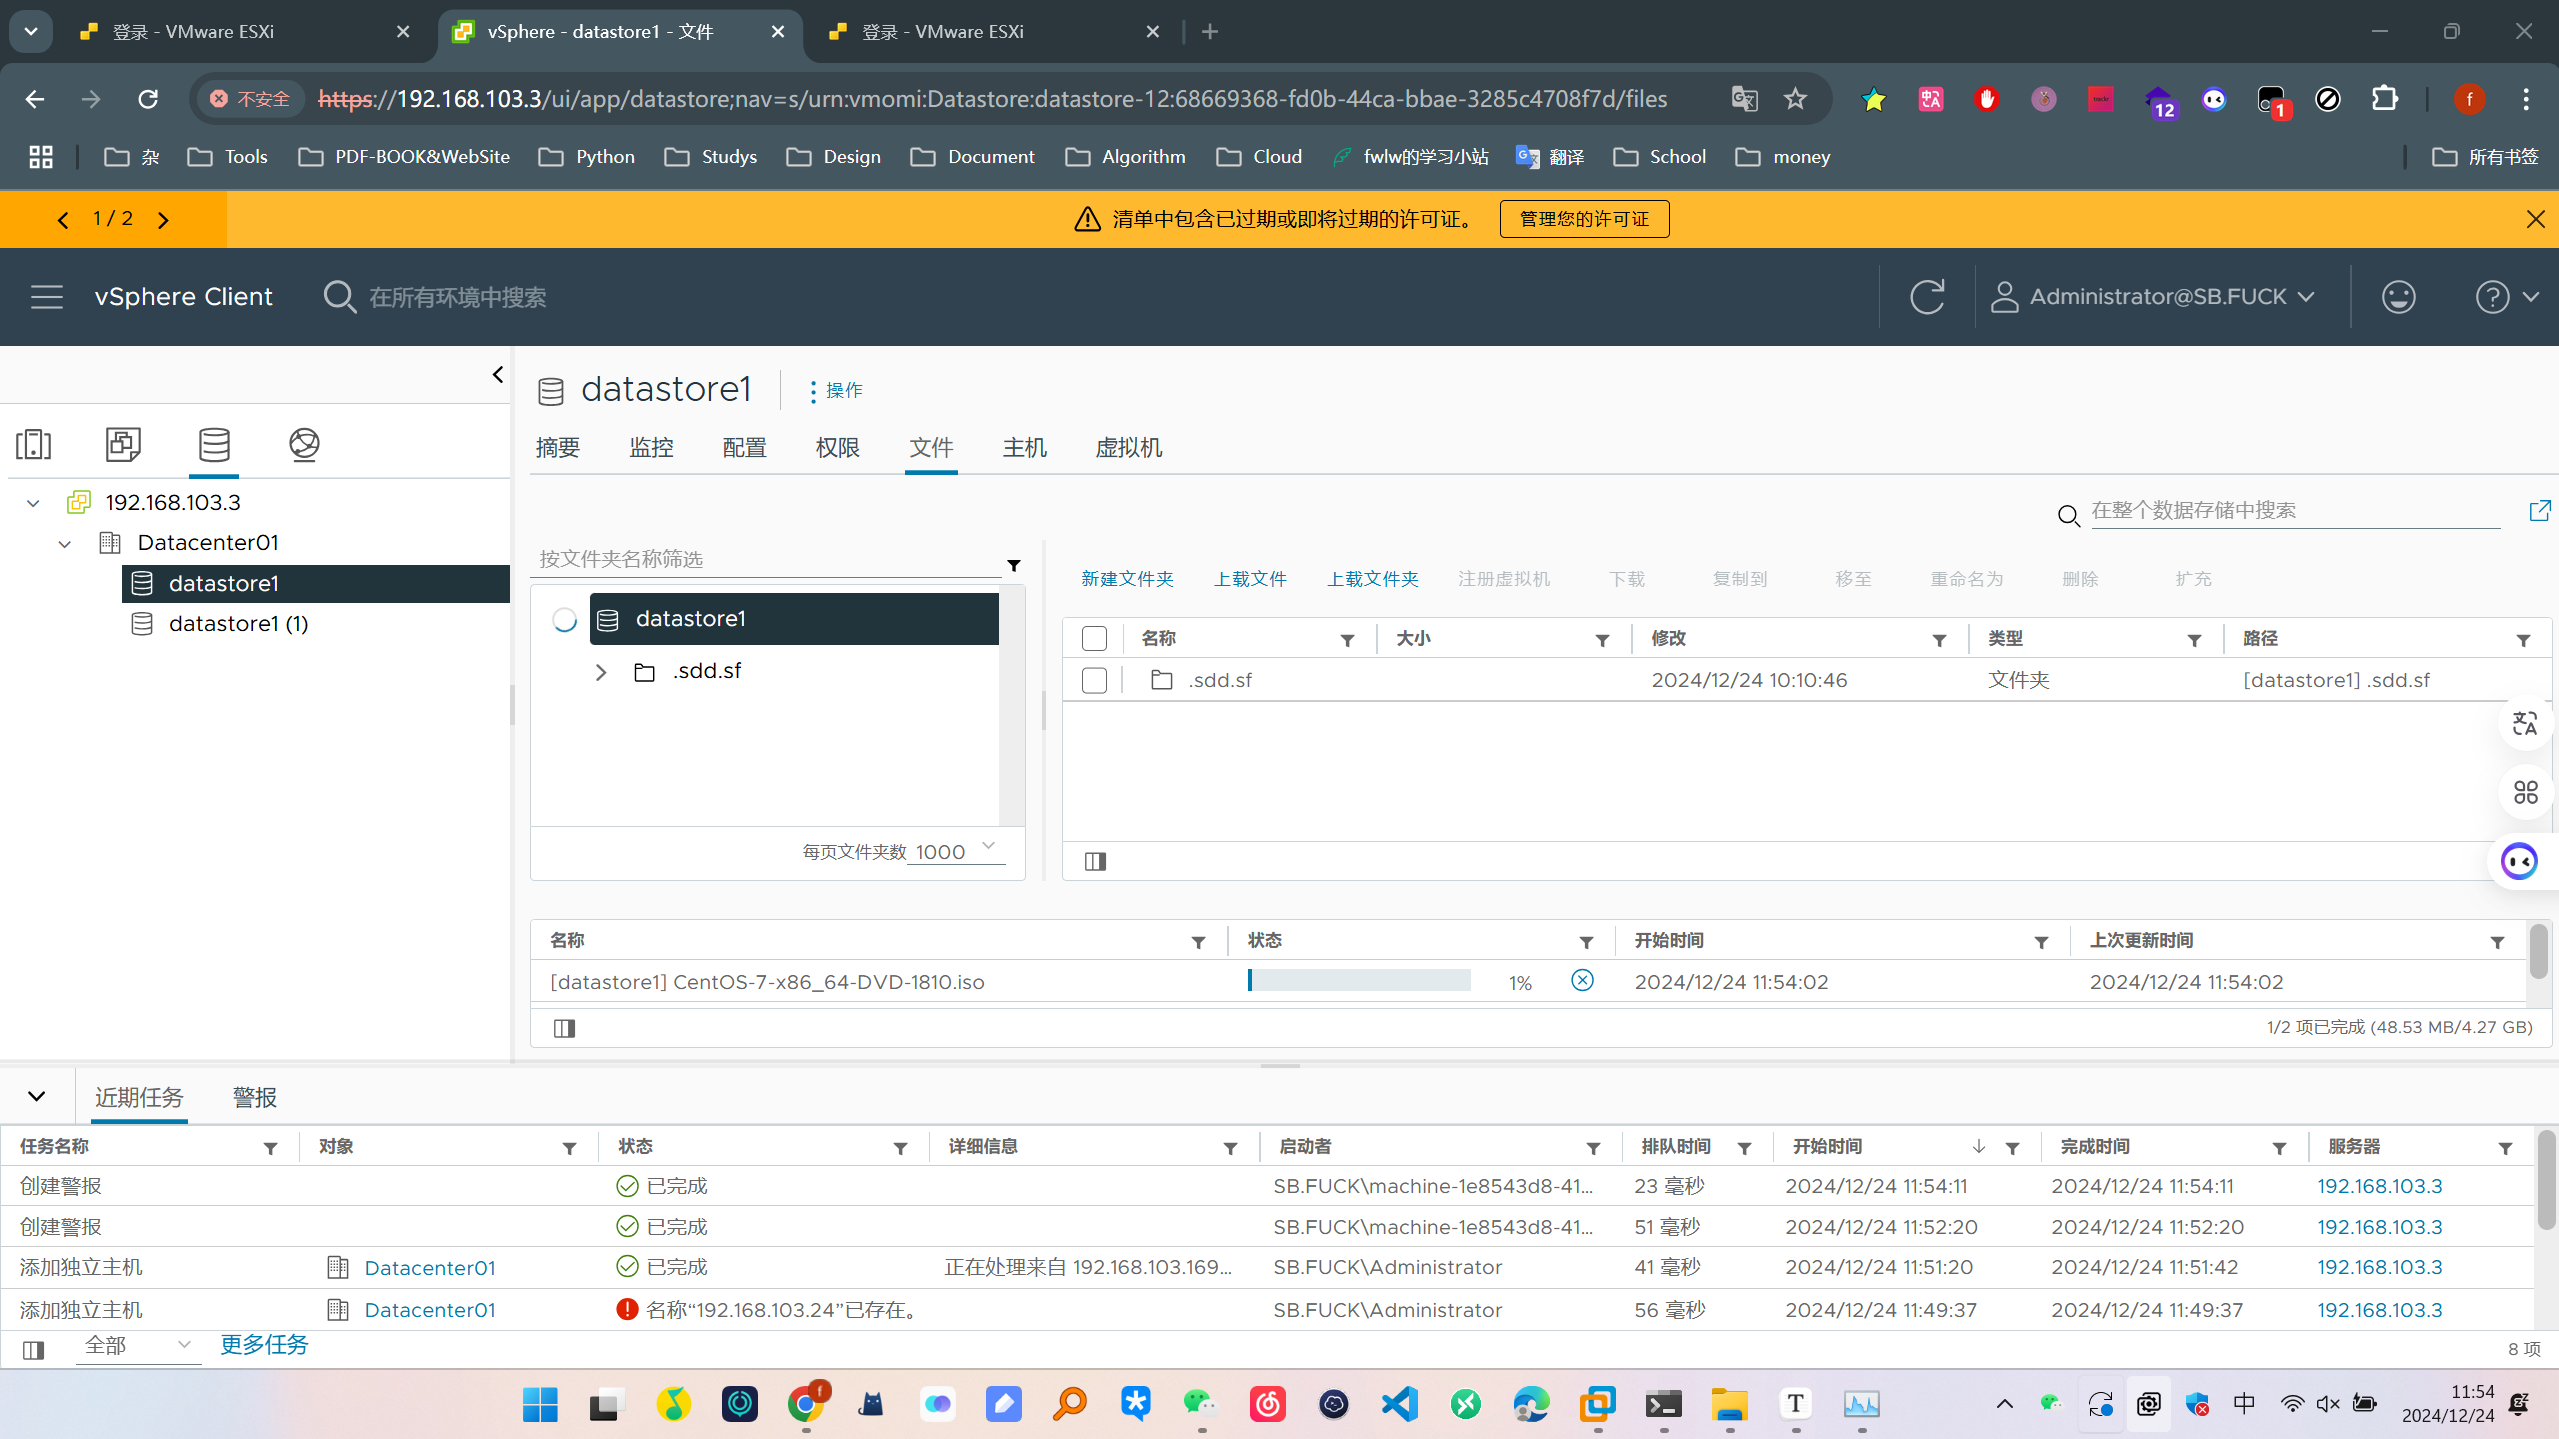
Task: Open WeChat from the taskbar
Action: [x=1201, y=1405]
